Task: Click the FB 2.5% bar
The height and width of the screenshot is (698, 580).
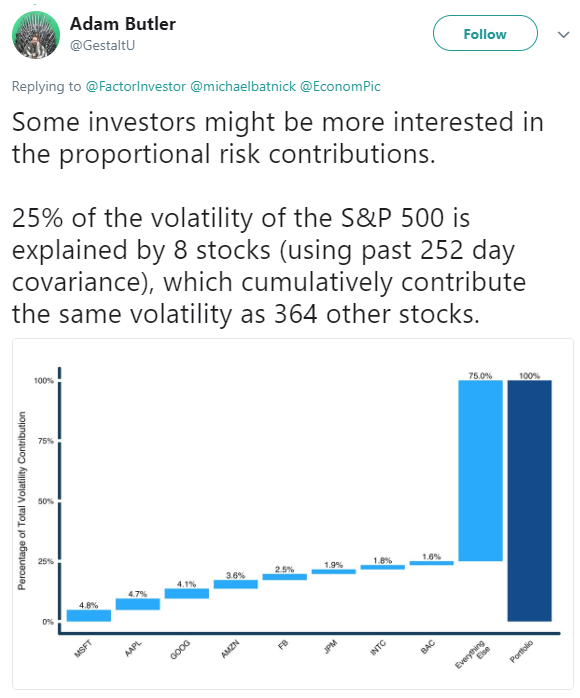Action: [284, 577]
